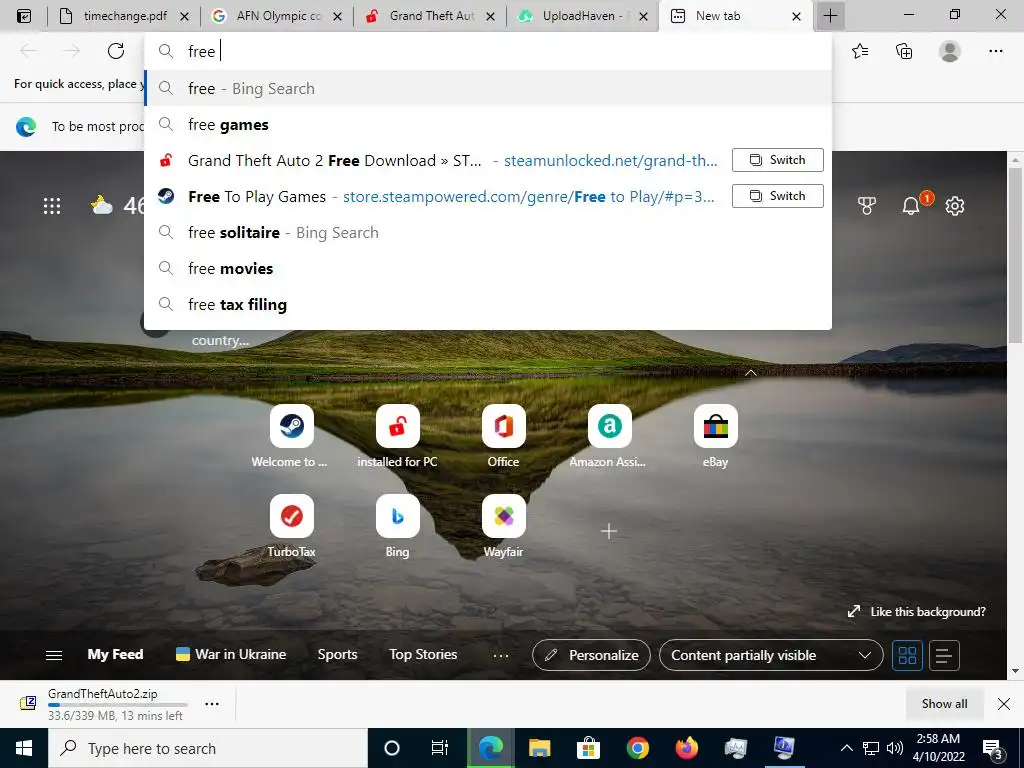Viewport: 1024px width, 768px height.
Task: Open File Explorer from the taskbar
Action: pos(539,748)
